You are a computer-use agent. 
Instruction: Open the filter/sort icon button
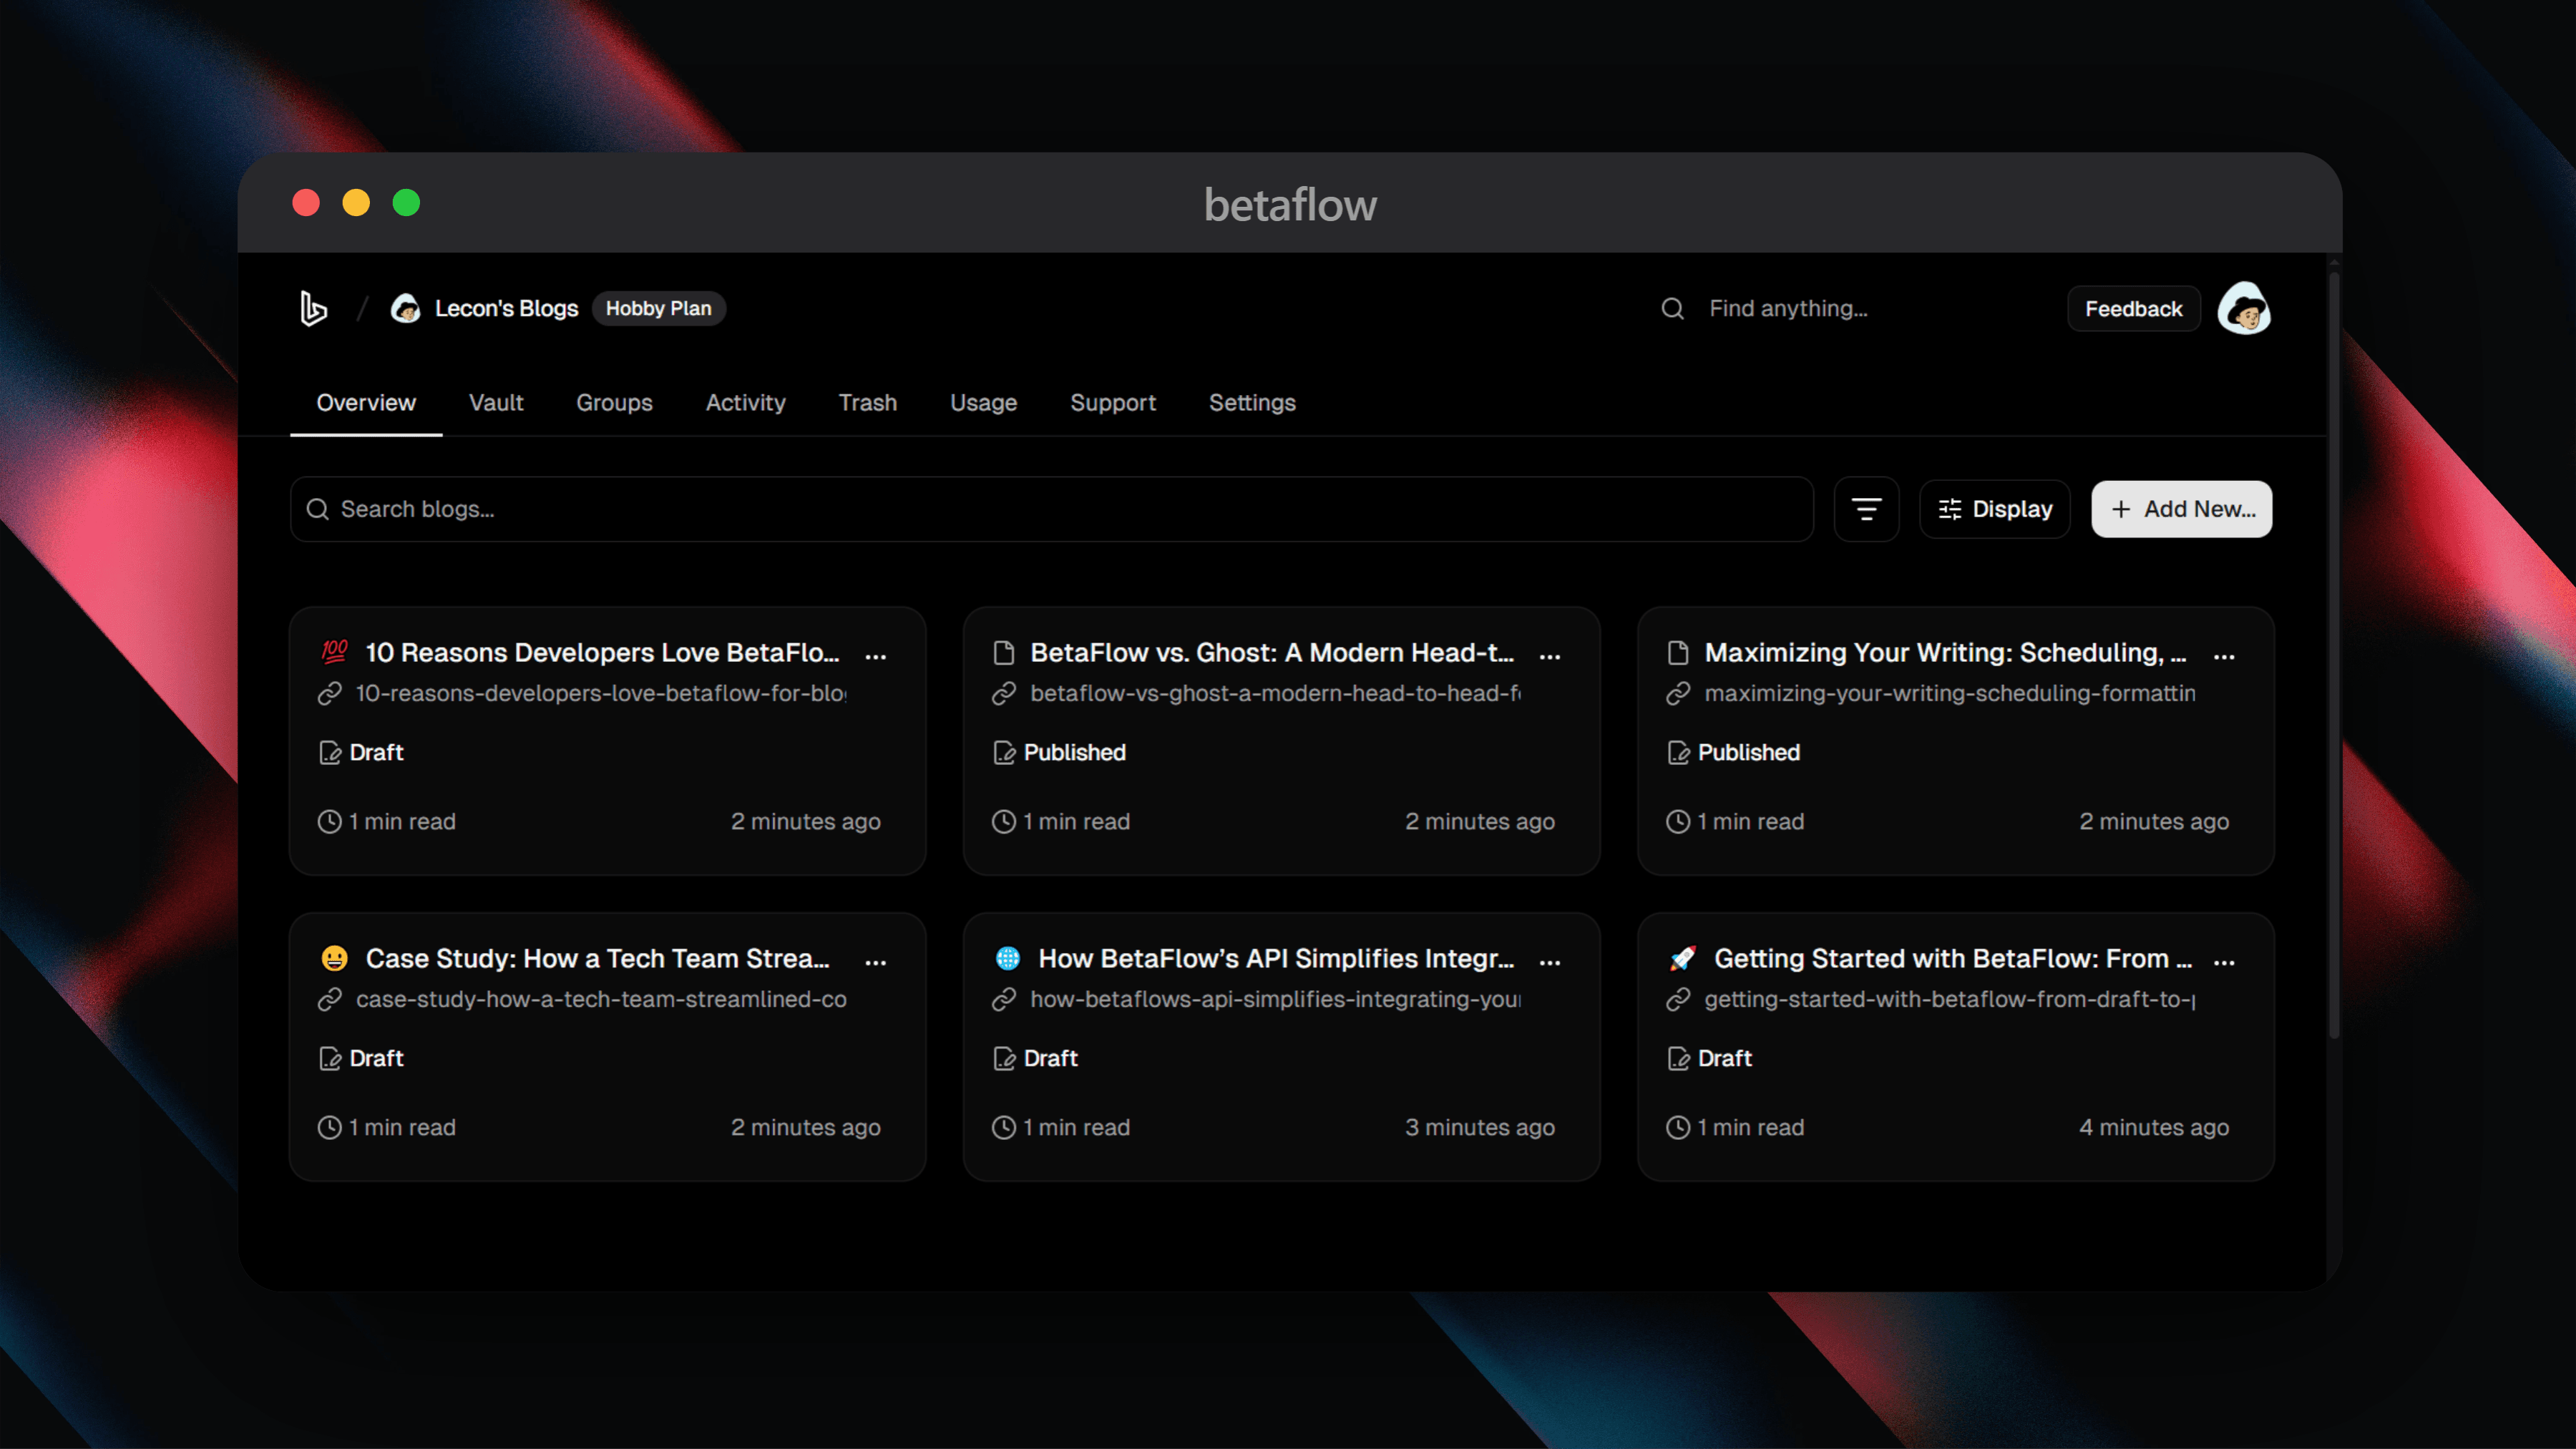tap(1866, 509)
